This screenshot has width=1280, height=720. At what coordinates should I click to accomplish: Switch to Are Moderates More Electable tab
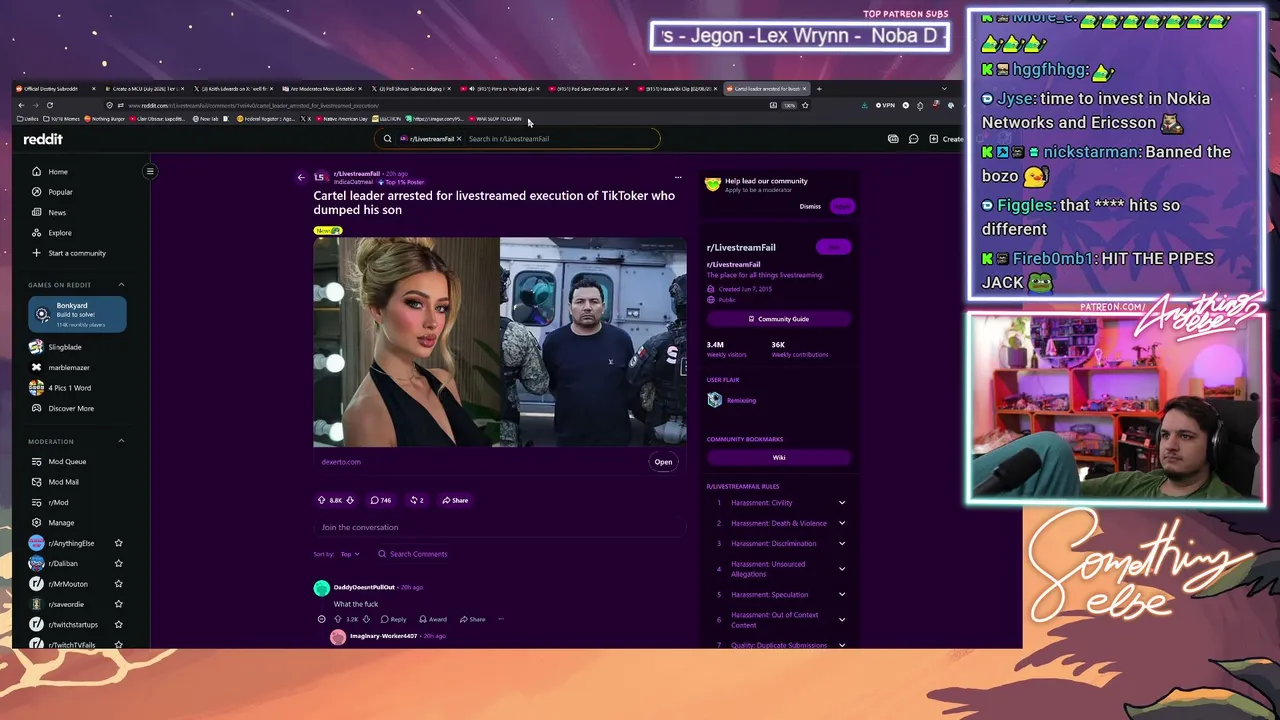pyautogui.click(x=322, y=89)
